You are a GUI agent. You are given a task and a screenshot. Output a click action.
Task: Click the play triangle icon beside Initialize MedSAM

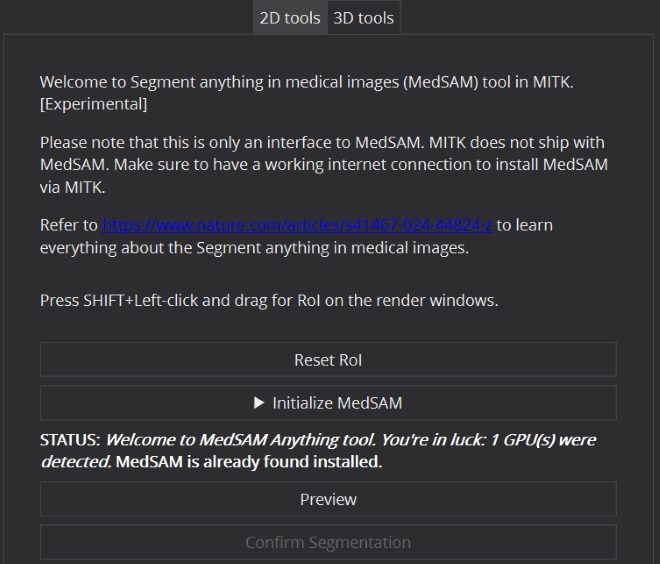259,403
